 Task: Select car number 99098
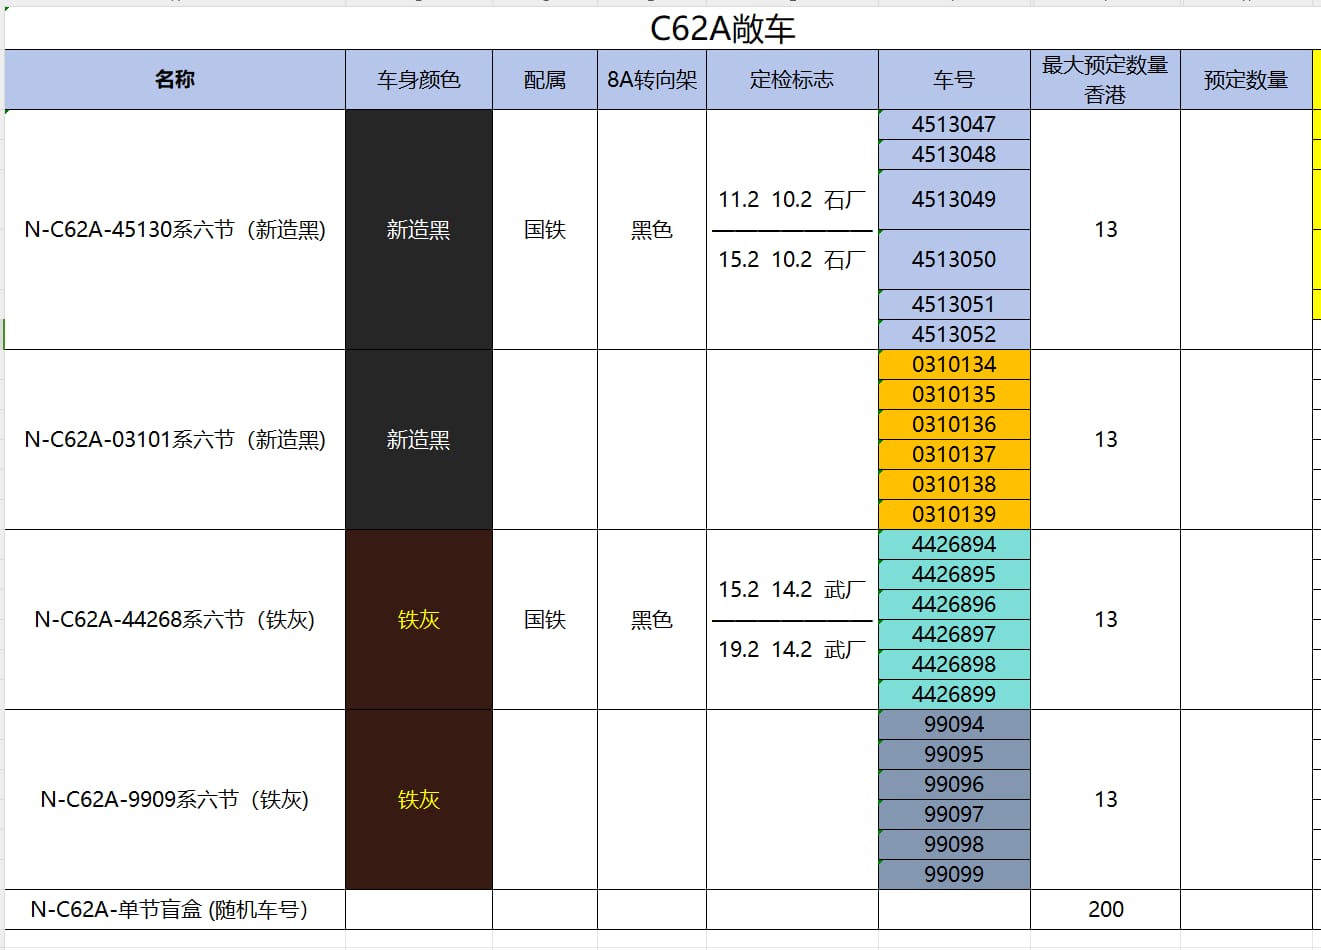click(954, 845)
